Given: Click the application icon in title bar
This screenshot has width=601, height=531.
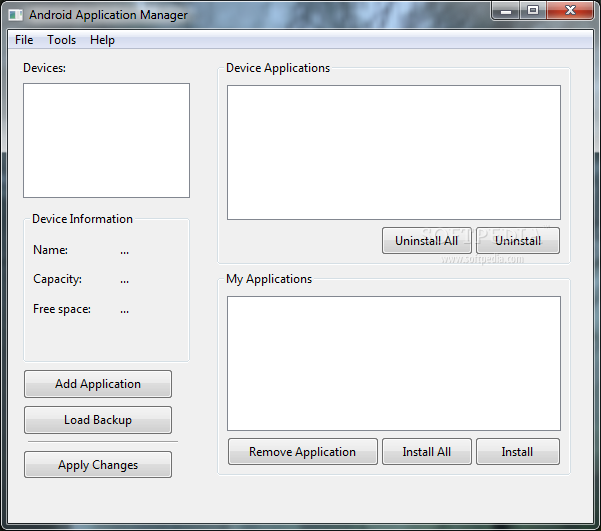Looking at the screenshot, I should [x=16, y=15].
